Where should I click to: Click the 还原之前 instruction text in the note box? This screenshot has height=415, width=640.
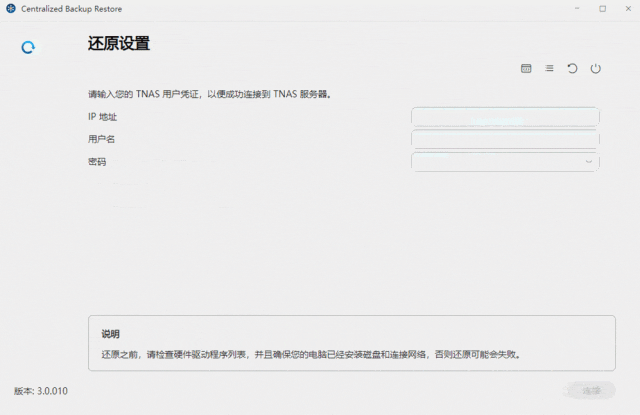coord(312,354)
